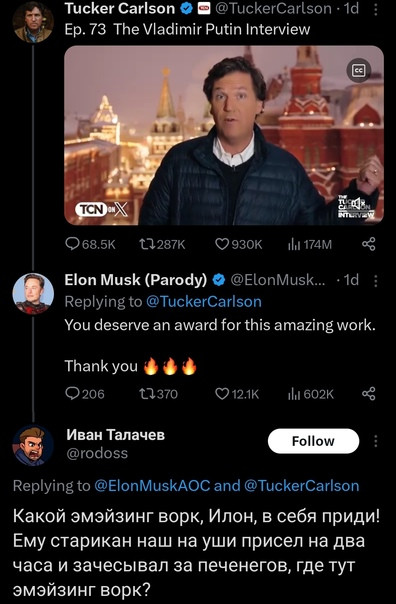
Task: Follow Иван Талачев
Action: point(313,441)
